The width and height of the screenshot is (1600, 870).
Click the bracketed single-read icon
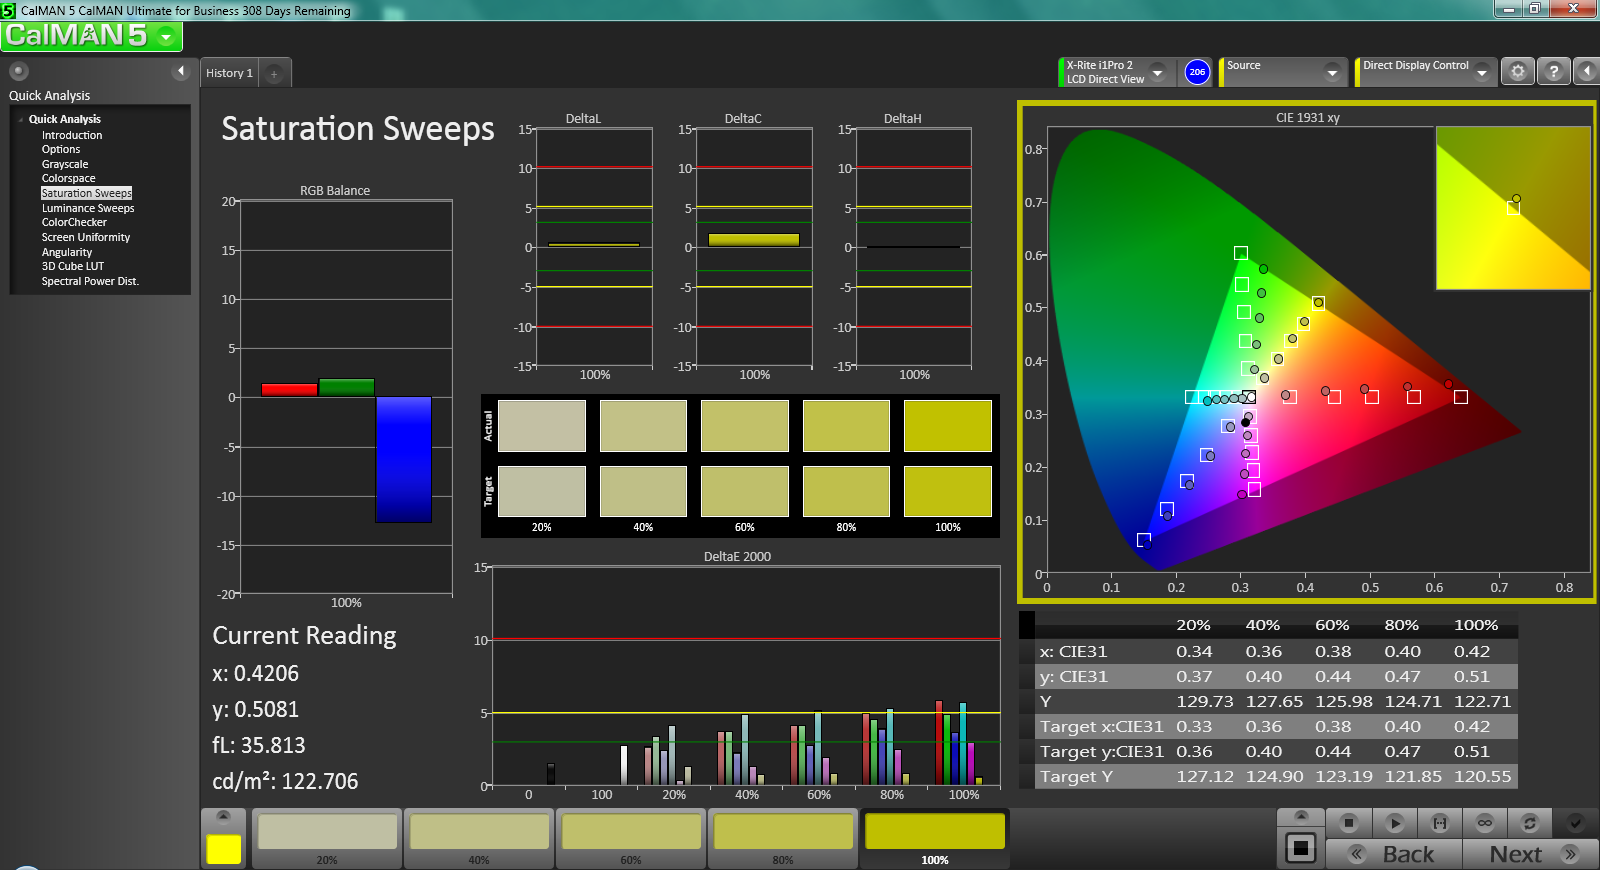1440,823
